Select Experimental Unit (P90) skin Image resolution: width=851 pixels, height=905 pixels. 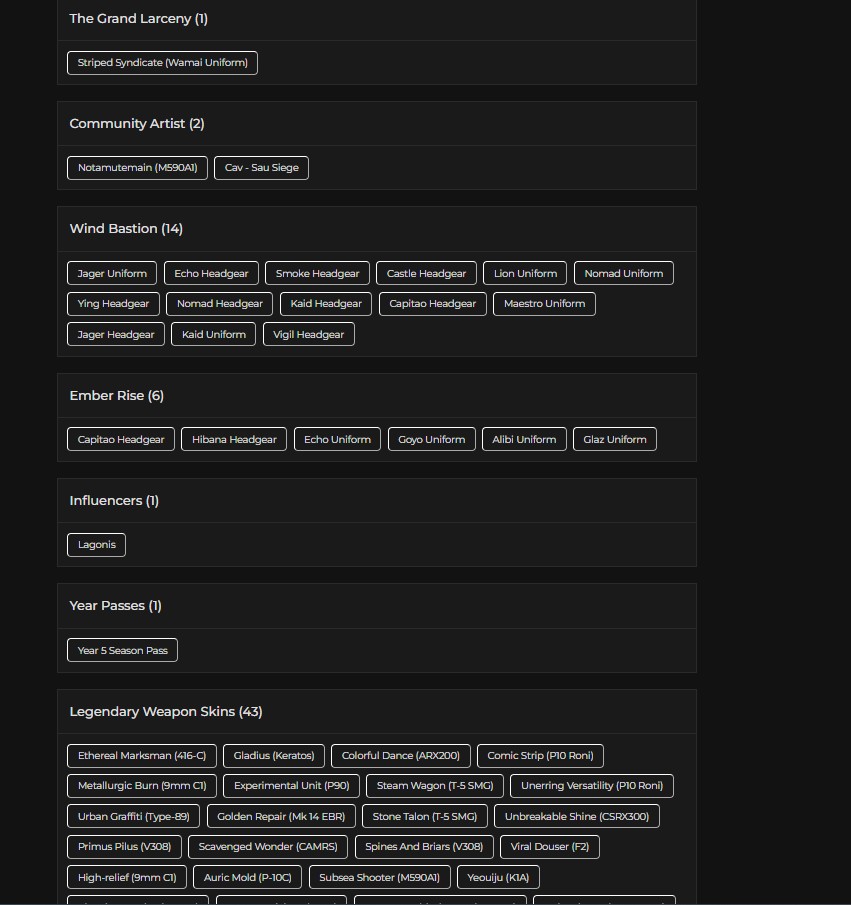click(292, 786)
